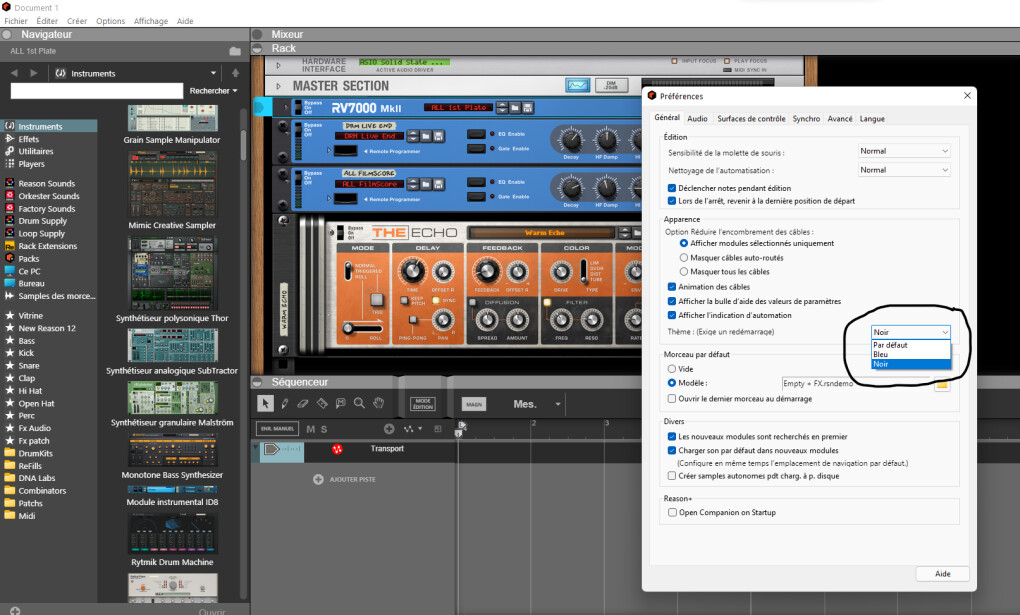Switch to the Langue tab
The width and height of the screenshot is (1020, 615).
pyautogui.click(x=872, y=118)
